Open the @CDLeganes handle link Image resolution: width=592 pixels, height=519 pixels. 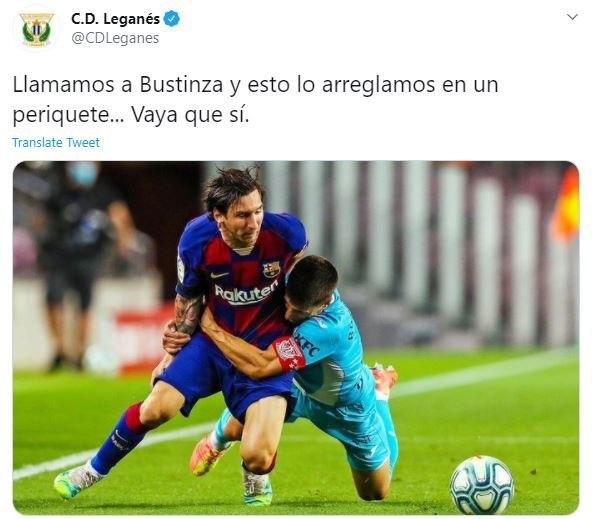point(115,39)
